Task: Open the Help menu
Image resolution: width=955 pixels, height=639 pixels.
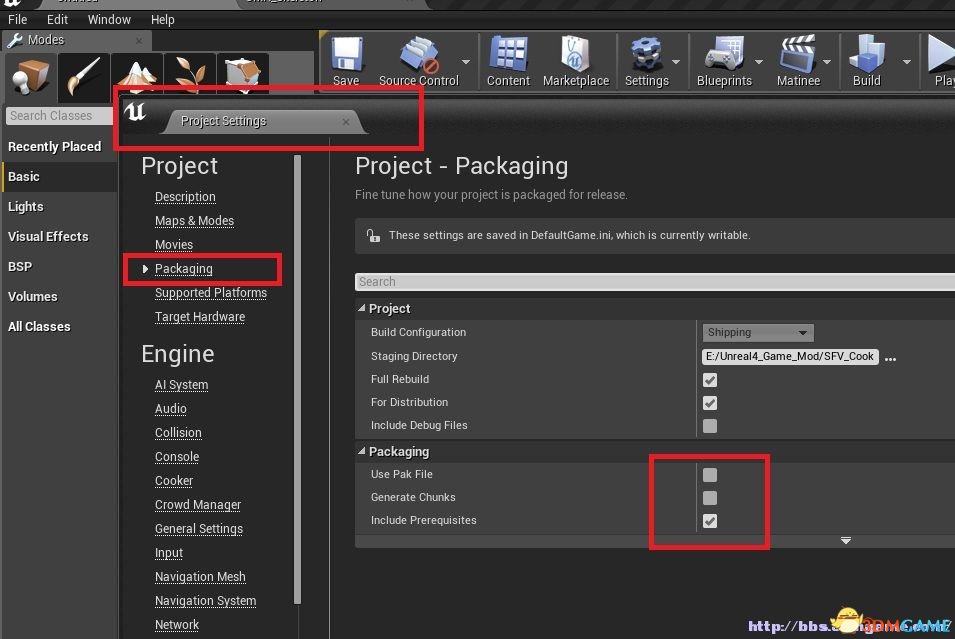Action: pyautogui.click(x=163, y=19)
